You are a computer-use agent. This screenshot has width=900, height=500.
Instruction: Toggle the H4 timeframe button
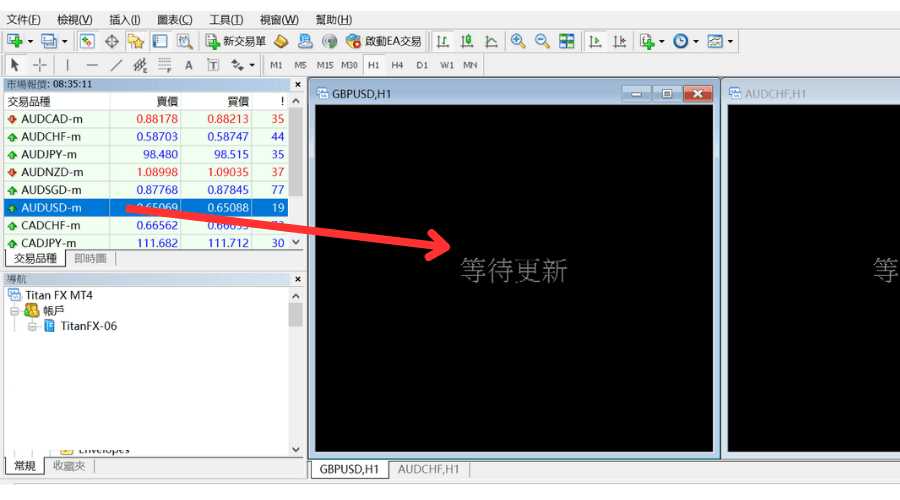coord(397,65)
